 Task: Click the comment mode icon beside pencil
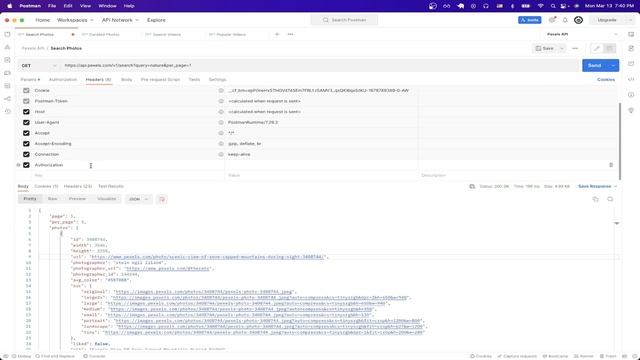tap(609, 49)
